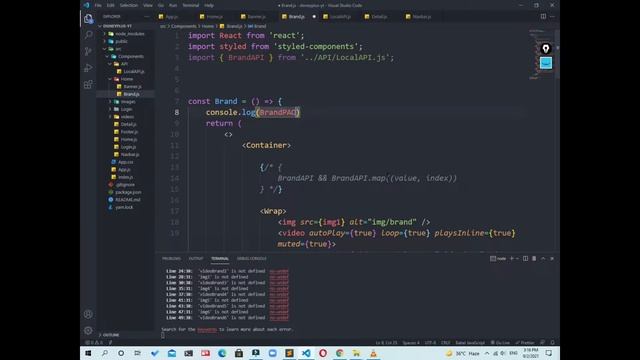Collapse the API folder
Viewport: 640px width, 360px height.
point(110,64)
